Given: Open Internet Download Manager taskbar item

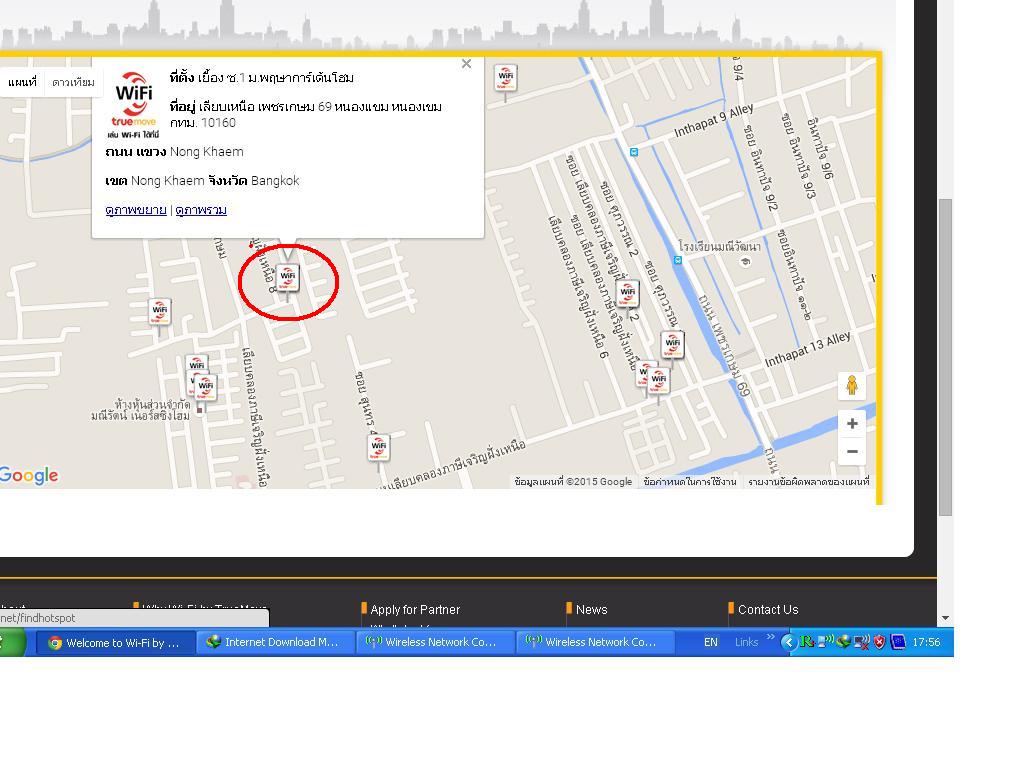Looking at the screenshot, I should pos(275,643).
